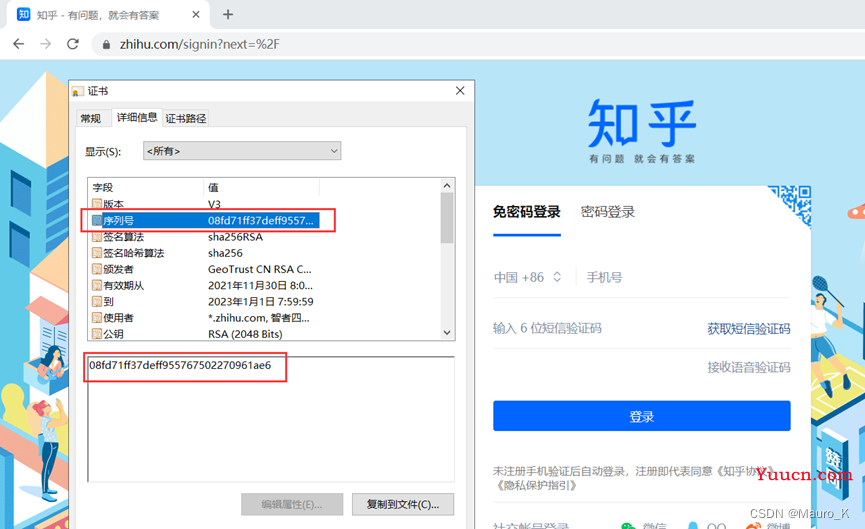Click the QQ social login icon

693,526
